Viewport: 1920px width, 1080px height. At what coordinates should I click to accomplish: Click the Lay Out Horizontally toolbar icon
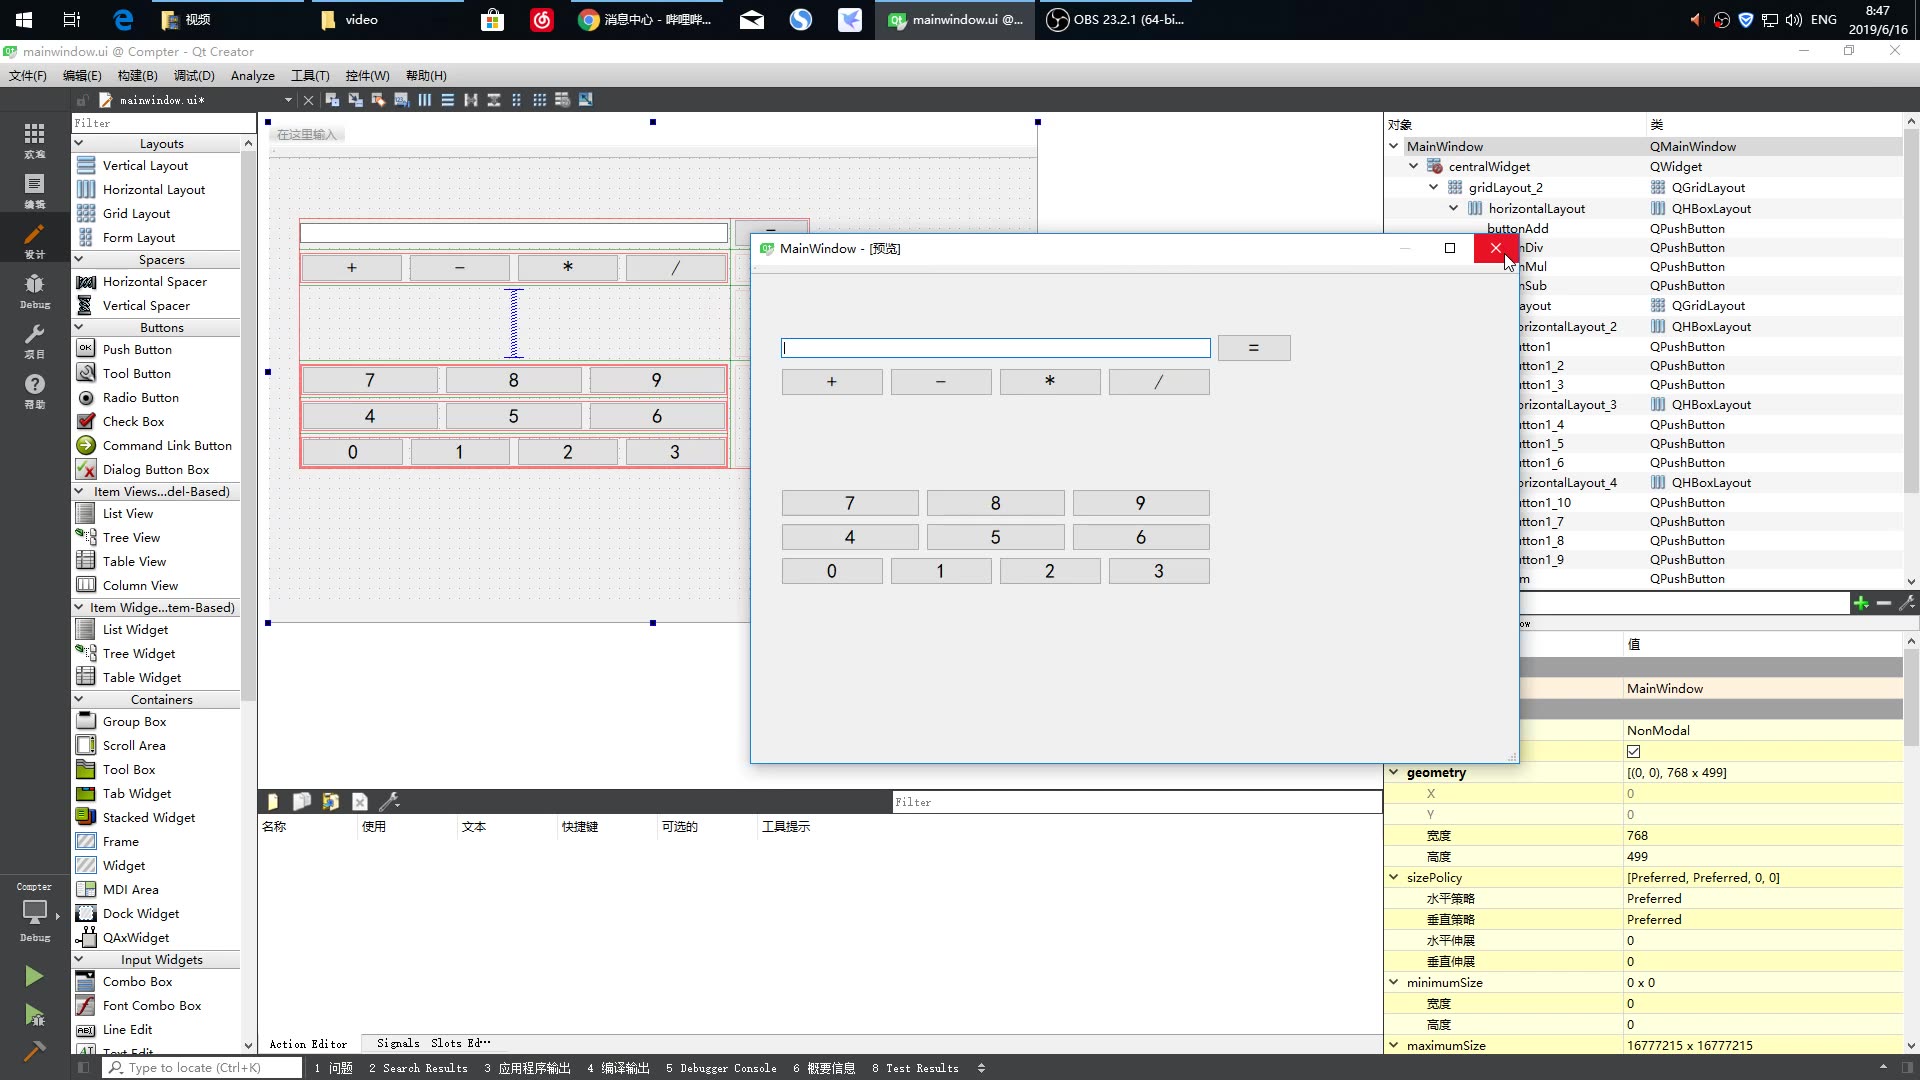pyautogui.click(x=424, y=100)
